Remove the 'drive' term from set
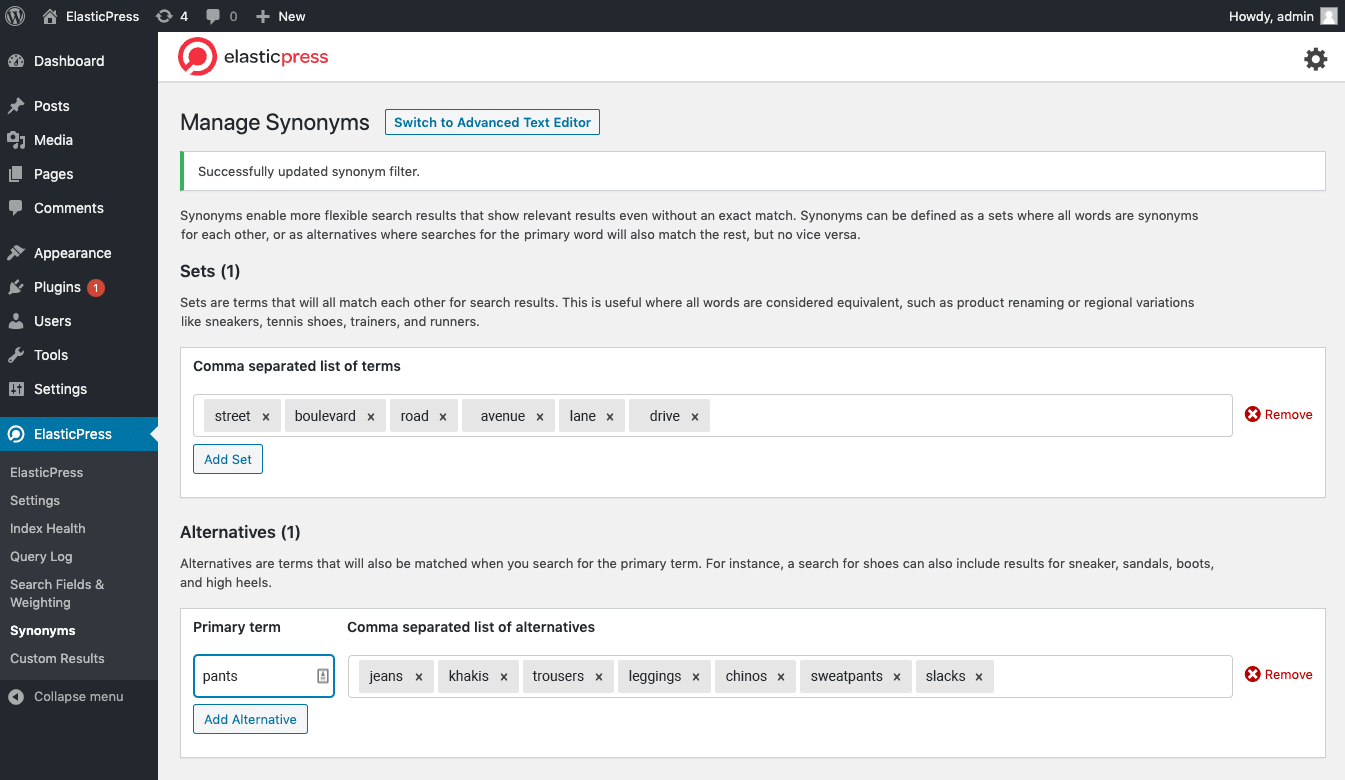1345x780 pixels. point(694,417)
